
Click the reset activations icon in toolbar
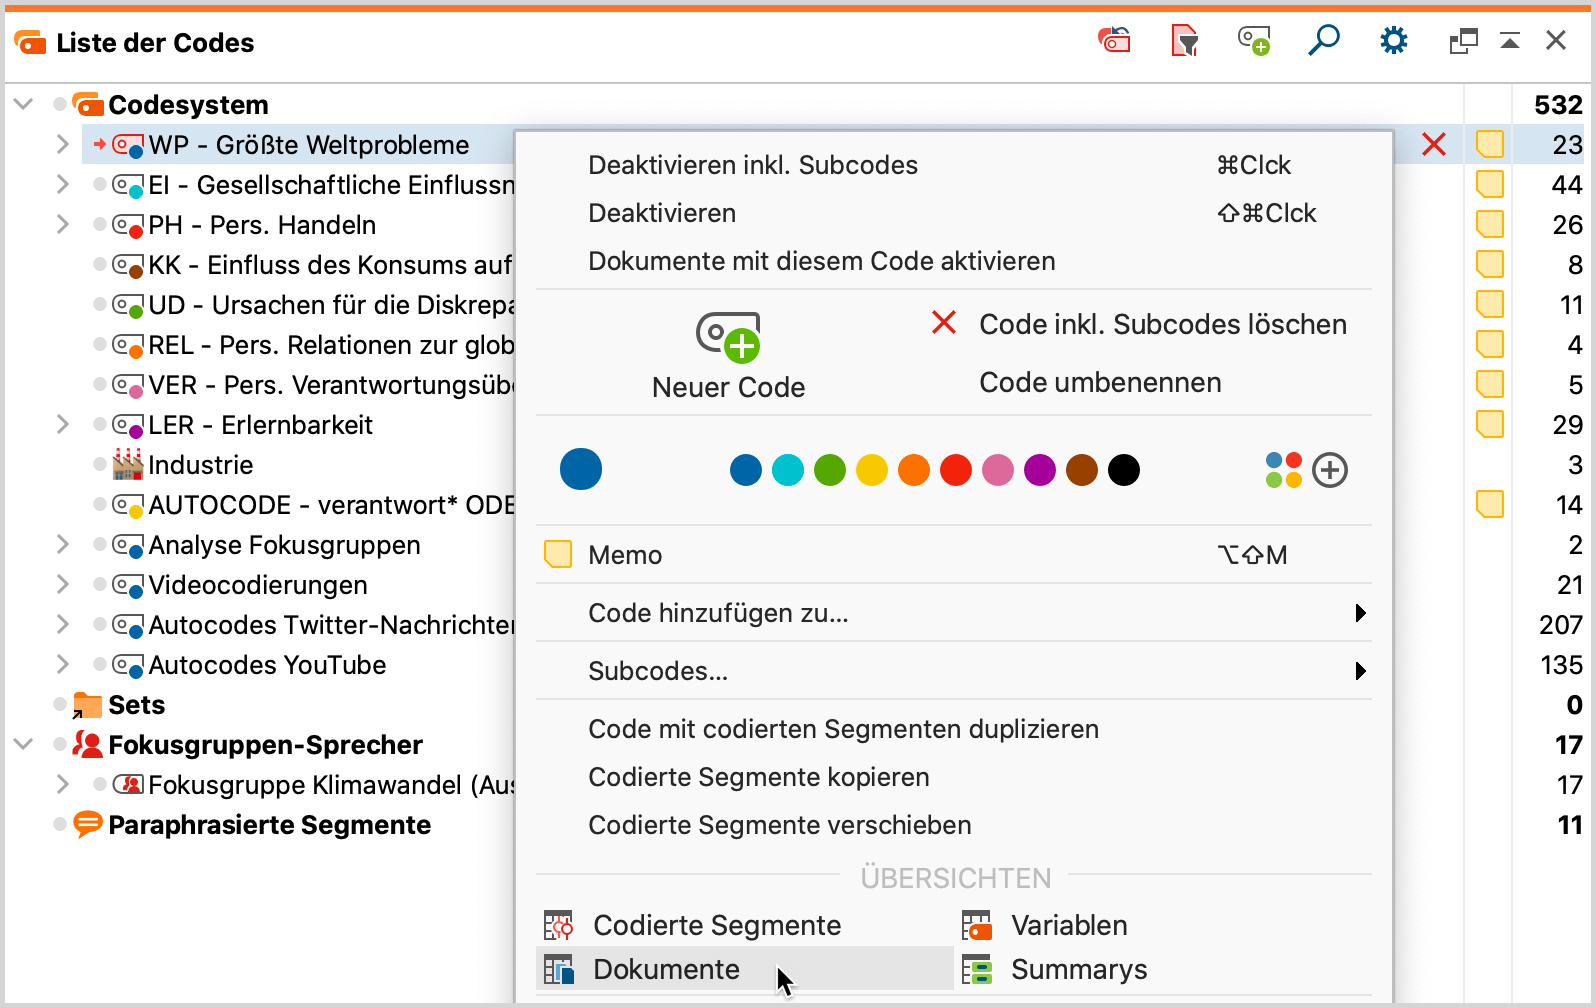point(1114,41)
